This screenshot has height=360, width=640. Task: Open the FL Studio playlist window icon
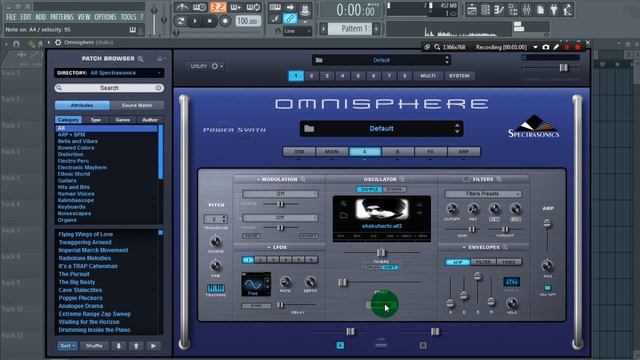[x=472, y=10]
